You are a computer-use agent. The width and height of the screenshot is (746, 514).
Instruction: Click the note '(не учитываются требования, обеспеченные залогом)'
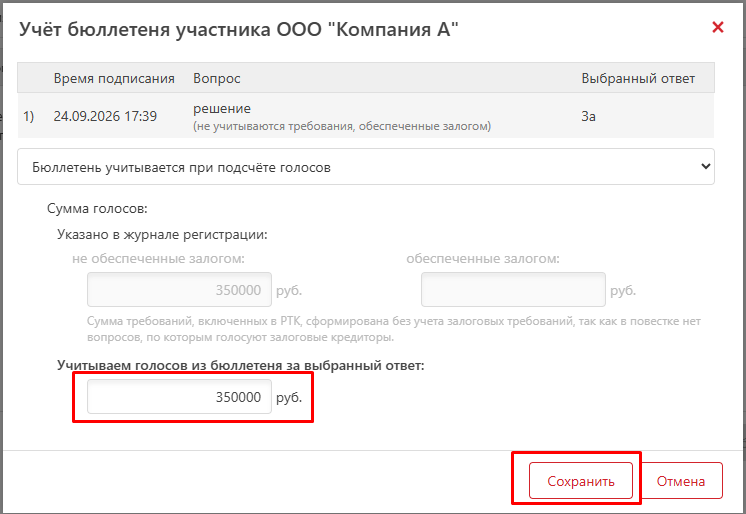(x=342, y=126)
